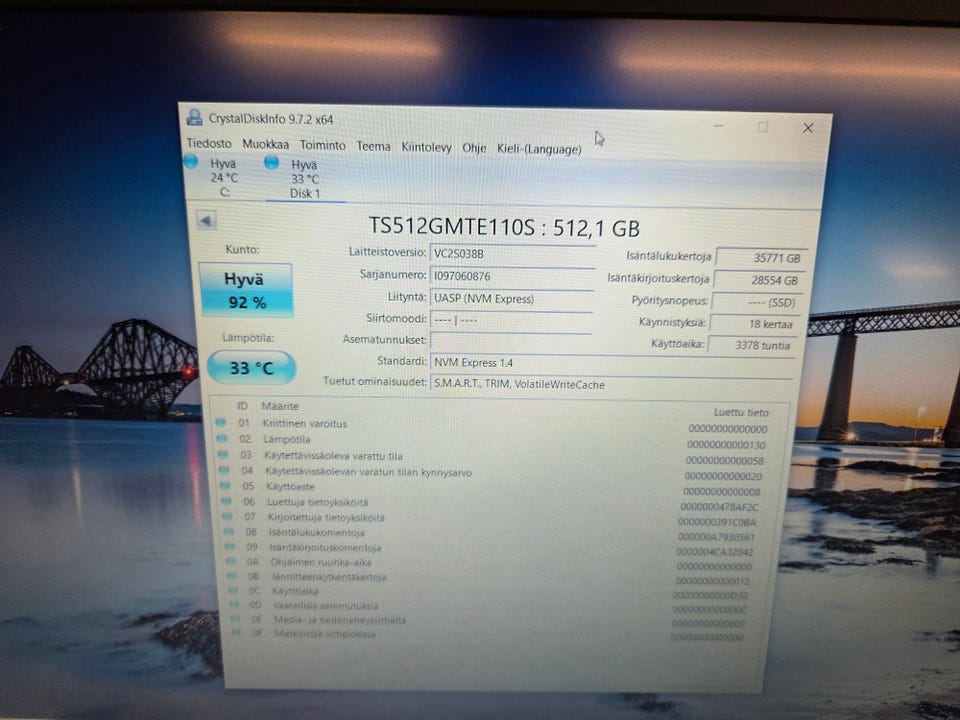Image resolution: width=960 pixels, height=720 pixels.
Task: Click the Tuetut ominaisuudet field
Action: tap(612, 384)
